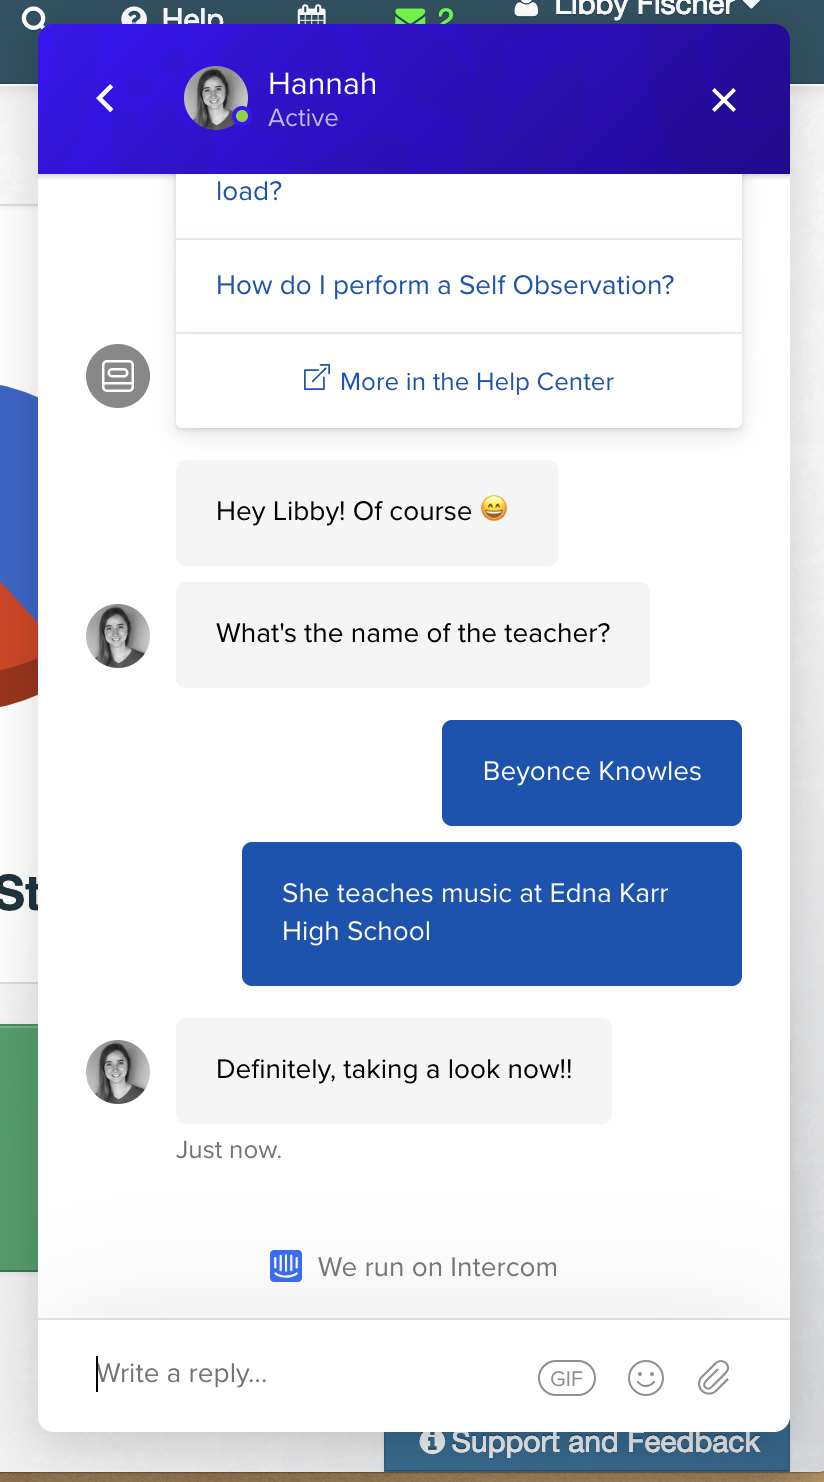Click the 'Active' status text under Hannah

click(x=303, y=118)
